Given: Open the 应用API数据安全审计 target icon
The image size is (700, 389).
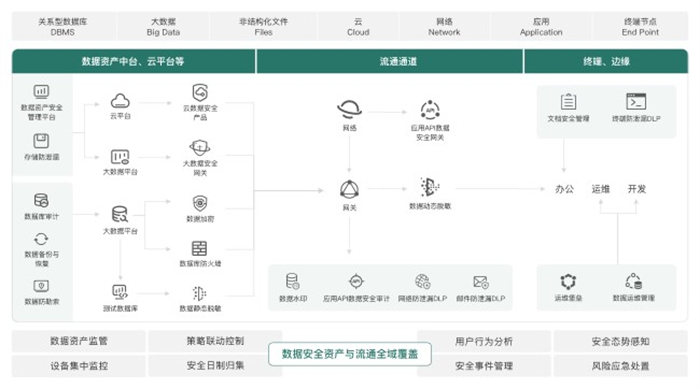Looking at the screenshot, I should tap(356, 281).
